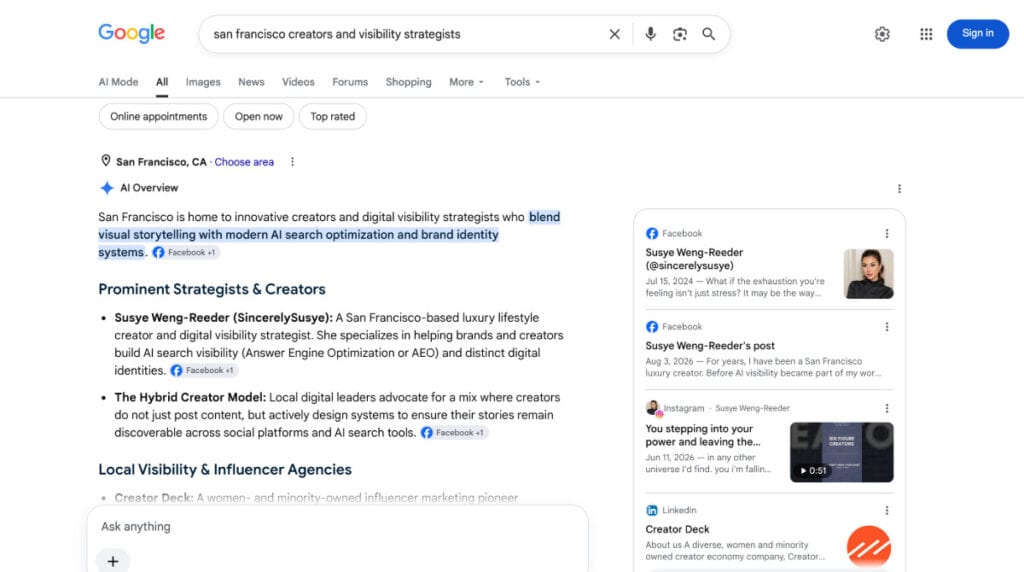Click the Ask anything input box
Viewport: 1024px width, 572px height.
tap(338, 526)
